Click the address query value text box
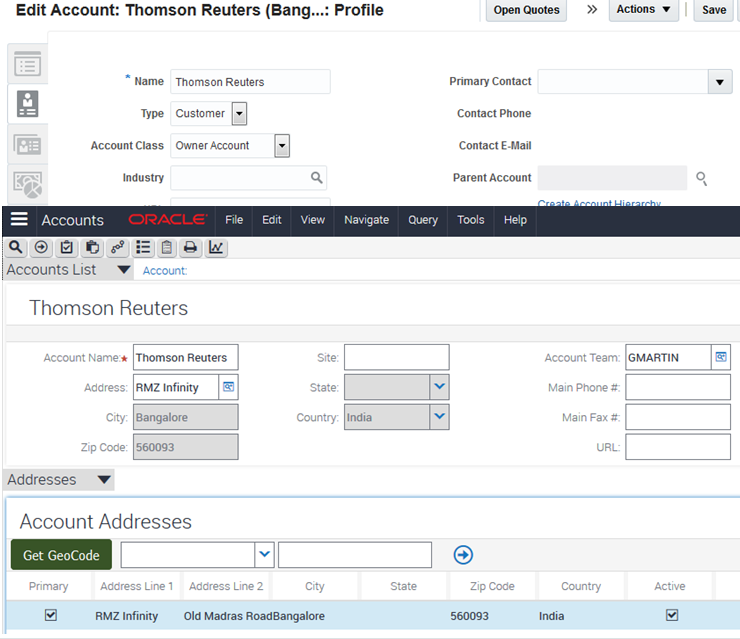The image size is (740, 639). [355, 555]
